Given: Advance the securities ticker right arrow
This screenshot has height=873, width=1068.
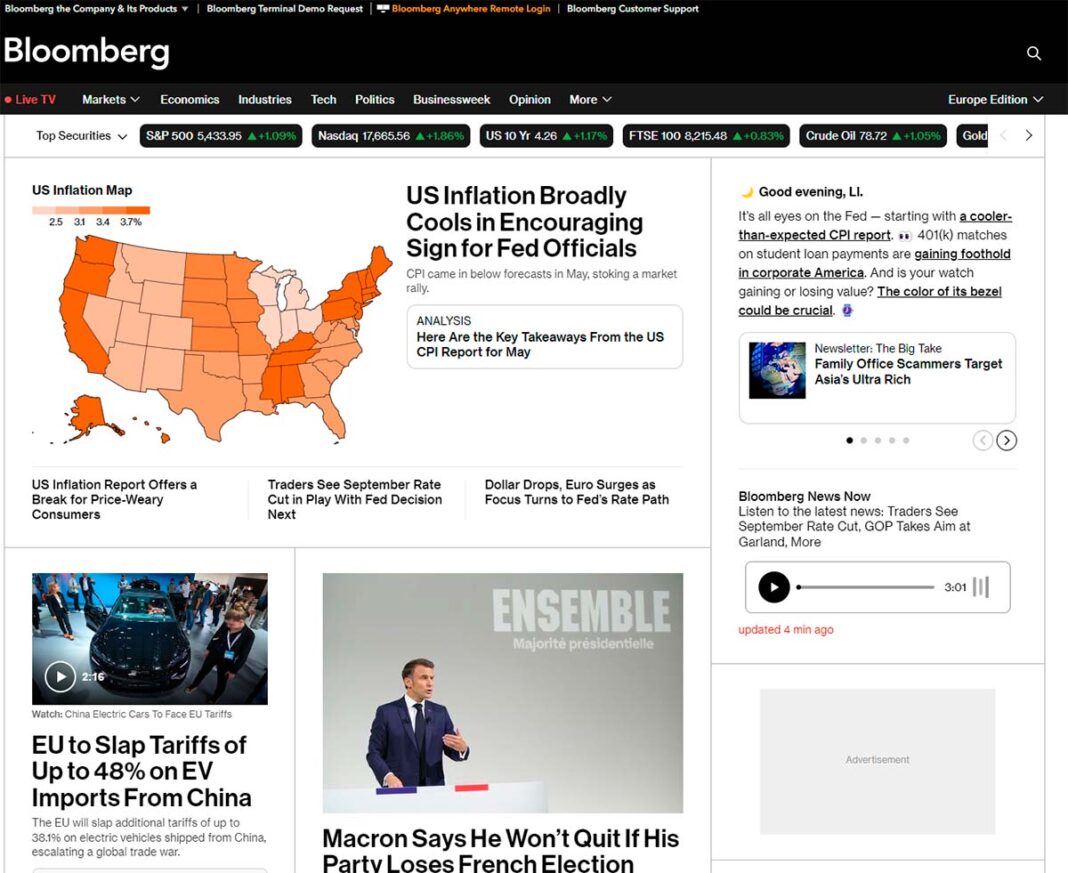Looking at the screenshot, I should pos(1028,136).
